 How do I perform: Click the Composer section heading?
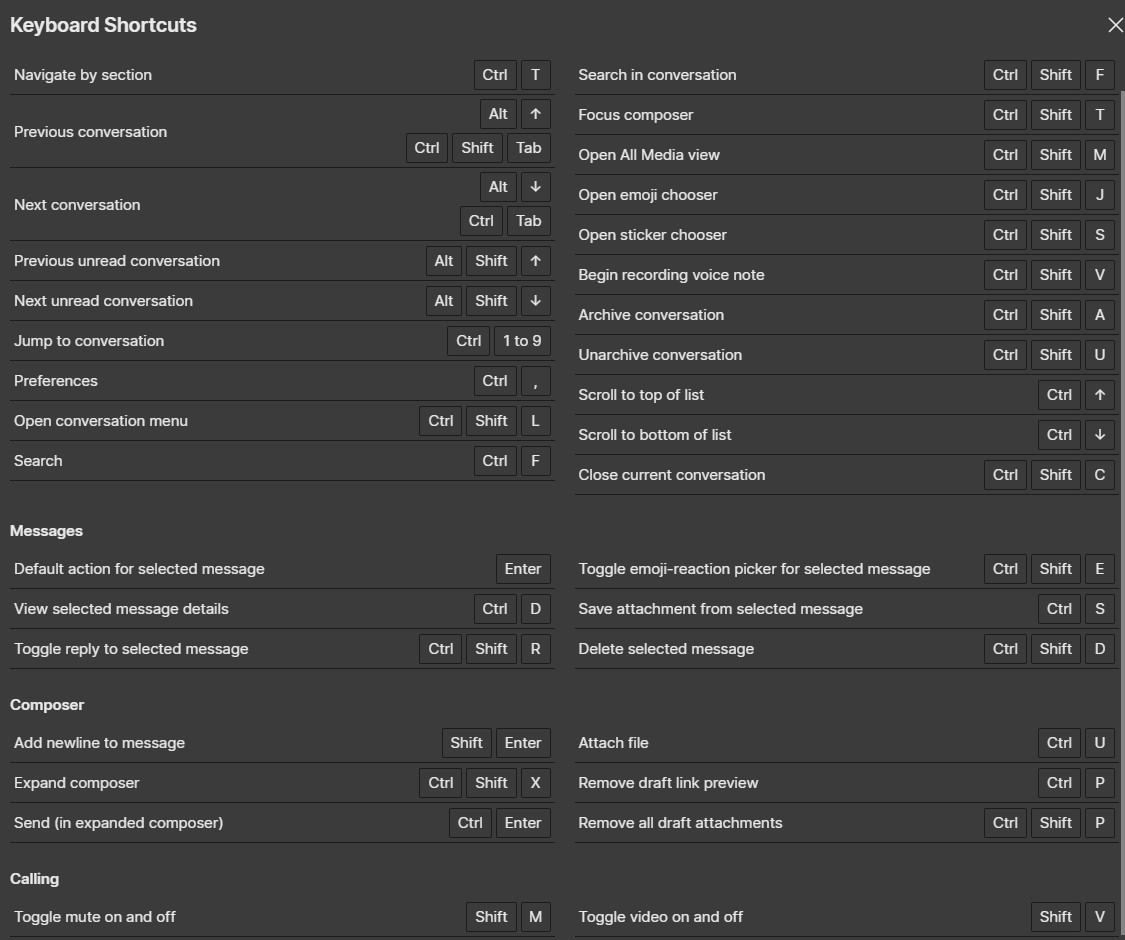47,705
